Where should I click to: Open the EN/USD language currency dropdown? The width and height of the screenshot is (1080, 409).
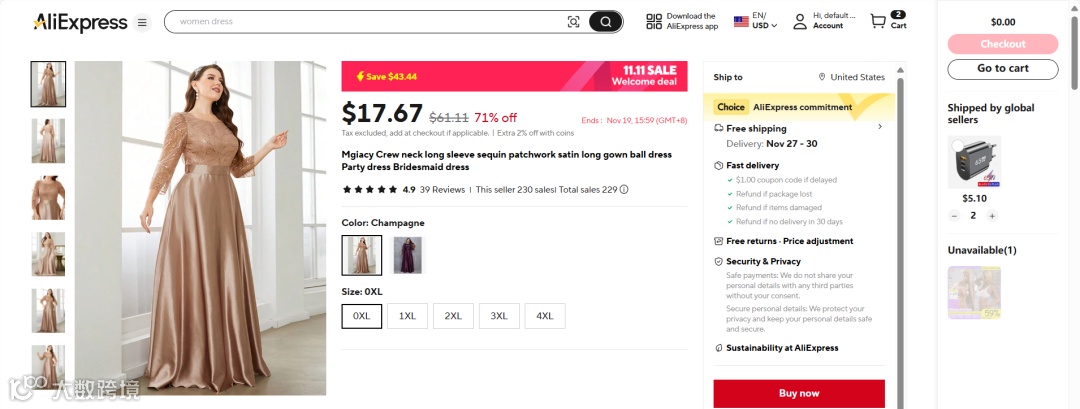(756, 21)
